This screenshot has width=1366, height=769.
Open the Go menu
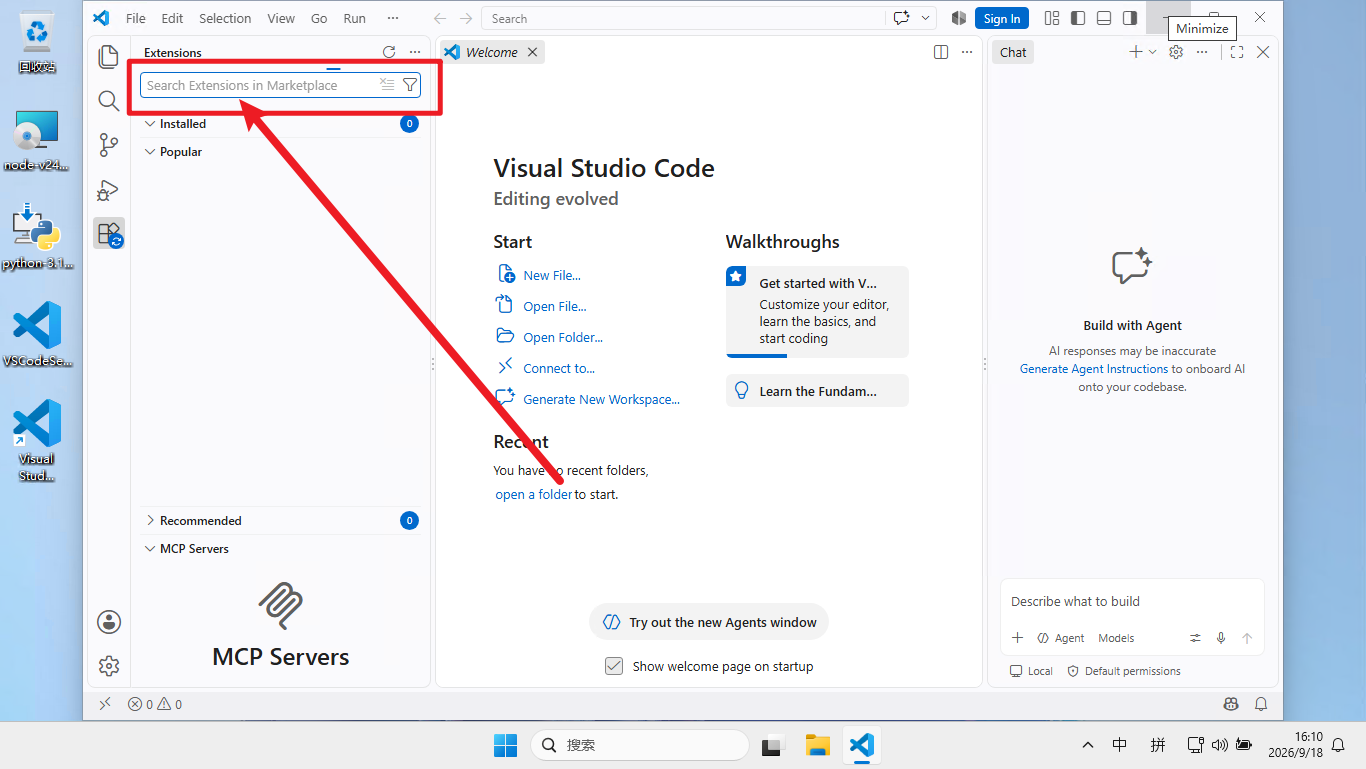(319, 18)
